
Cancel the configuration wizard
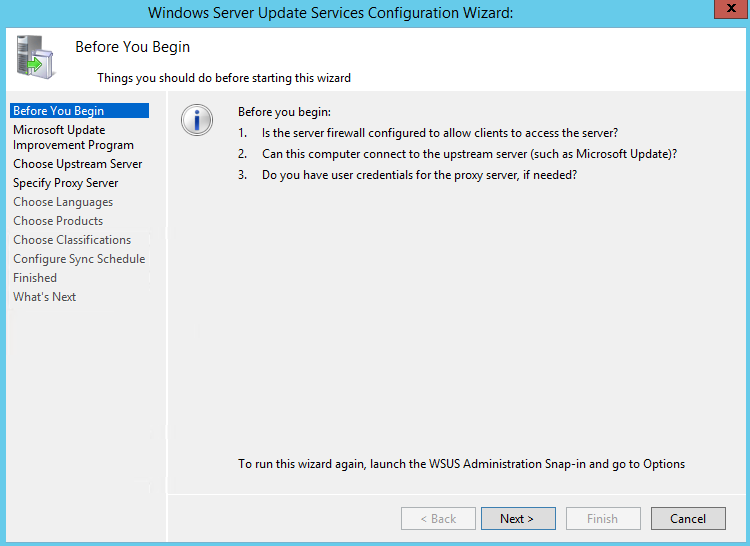[x=688, y=519]
